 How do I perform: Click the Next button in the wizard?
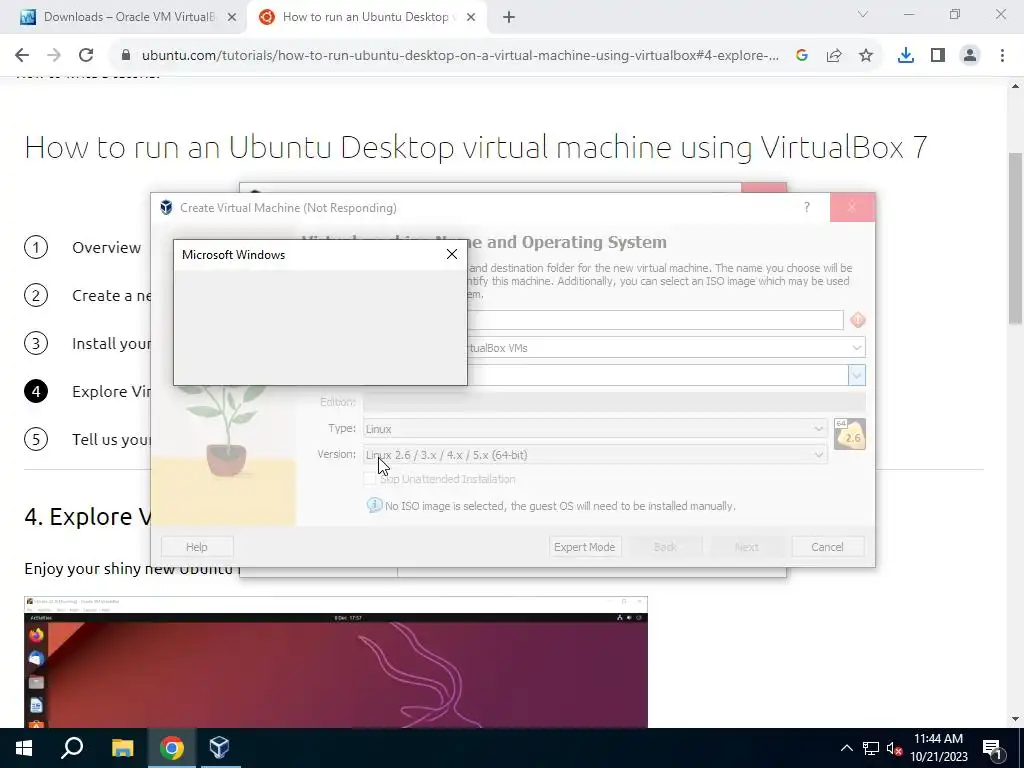[x=746, y=547]
